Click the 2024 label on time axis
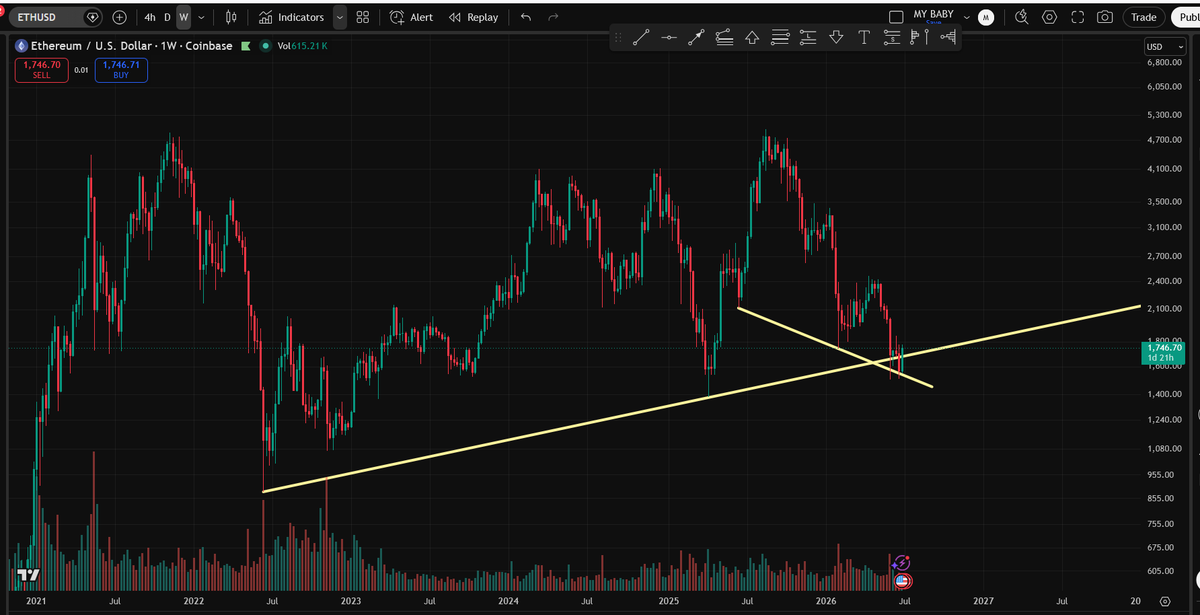This screenshot has width=1200, height=615. point(508,601)
